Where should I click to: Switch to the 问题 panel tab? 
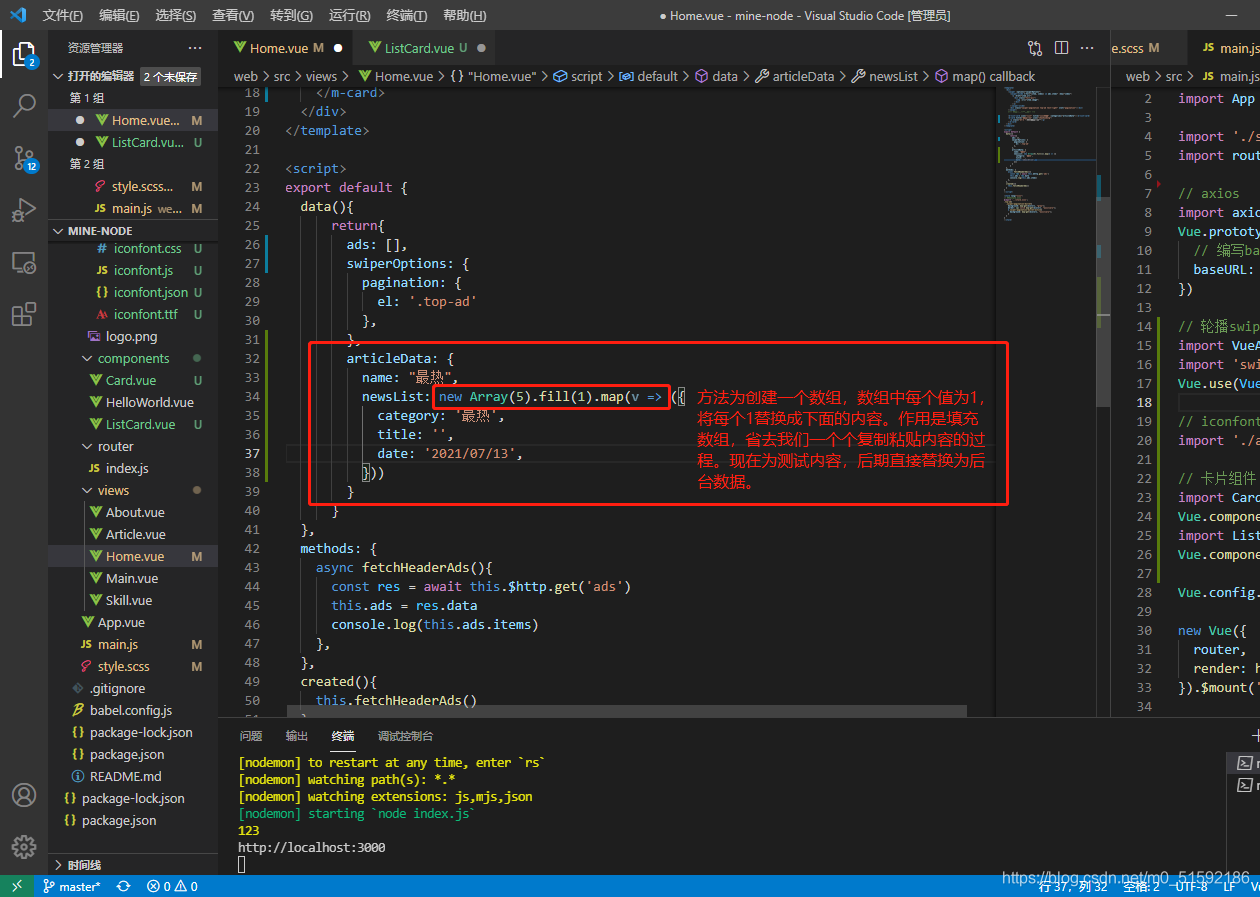pyautogui.click(x=251, y=736)
